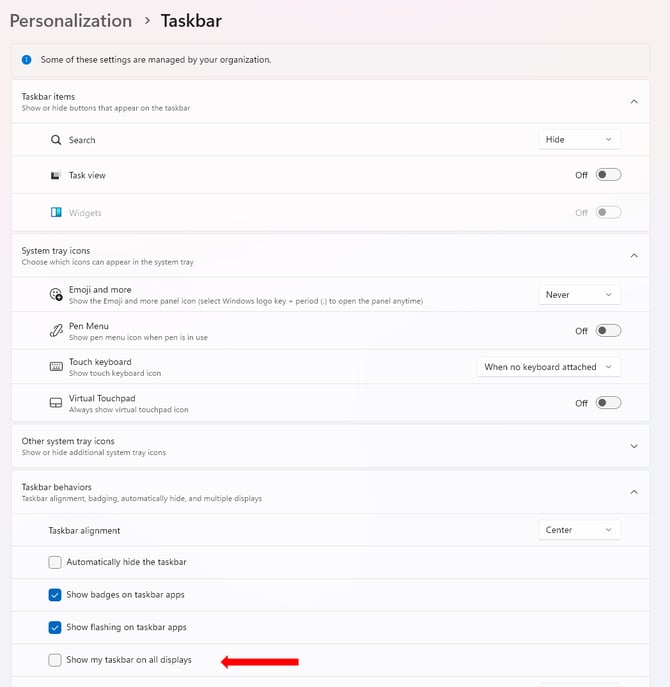Screen dimensions: 670x687
Task: Open the Taskbar alignment Center dropdown
Action: coord(579,530)
